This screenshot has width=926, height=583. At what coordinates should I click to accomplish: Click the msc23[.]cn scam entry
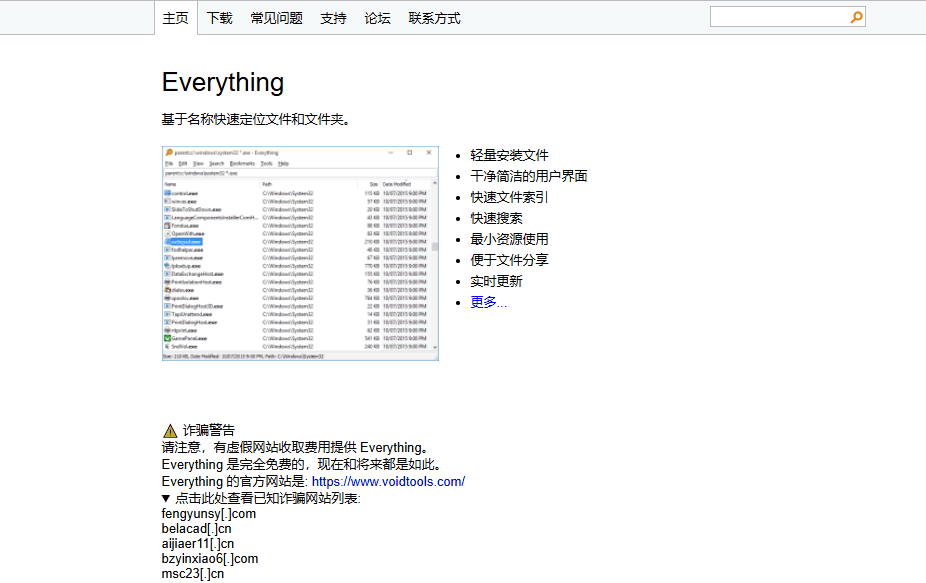pyautogui.click(x=193, y=574)
